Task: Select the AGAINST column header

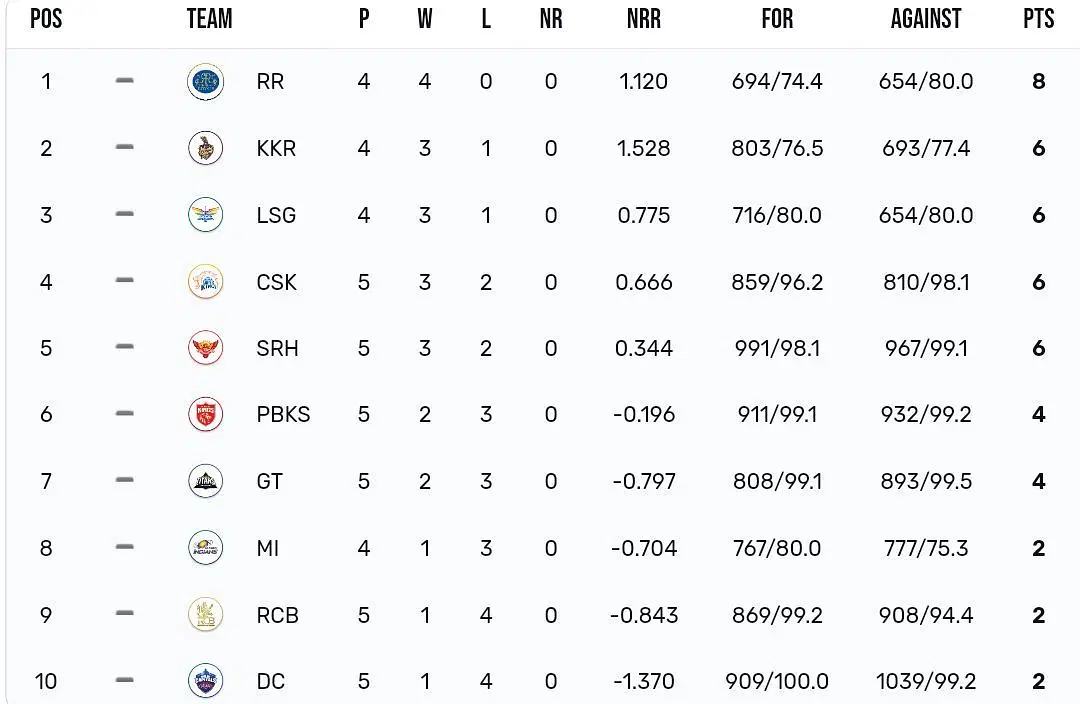Action: [926, 19]
